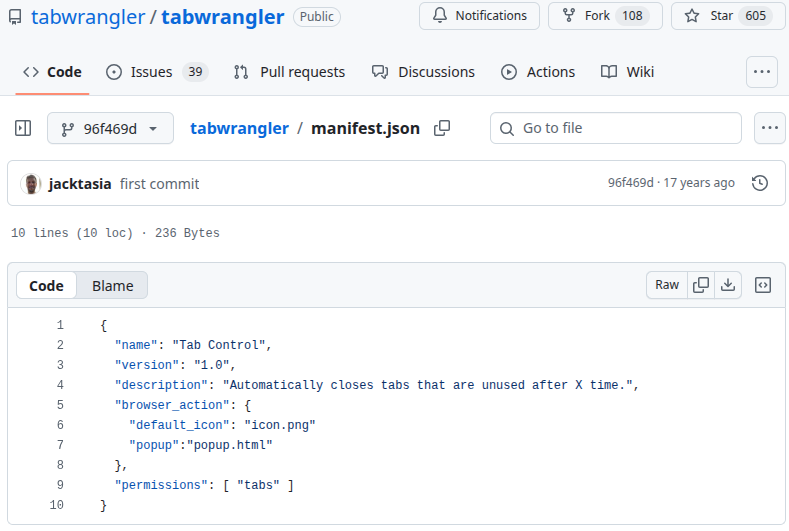Select line number 10 of the file
The width and height of the screenshot is (789, 531).
56,505
